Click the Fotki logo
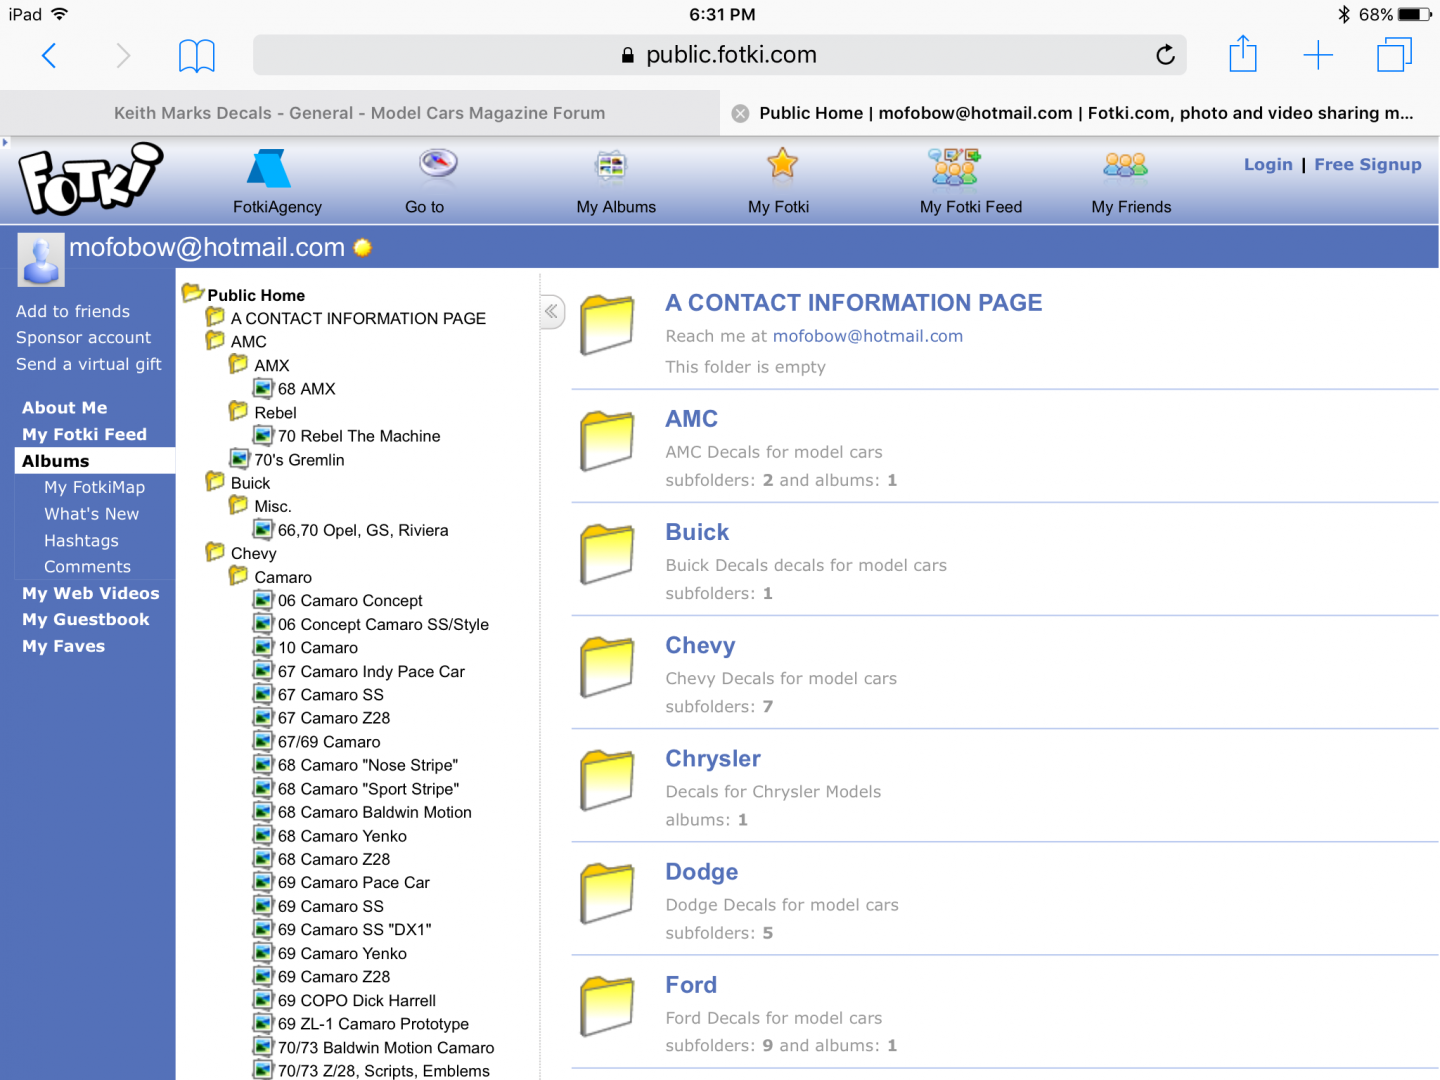1440x1080 pixels. (x=90, y=178)
